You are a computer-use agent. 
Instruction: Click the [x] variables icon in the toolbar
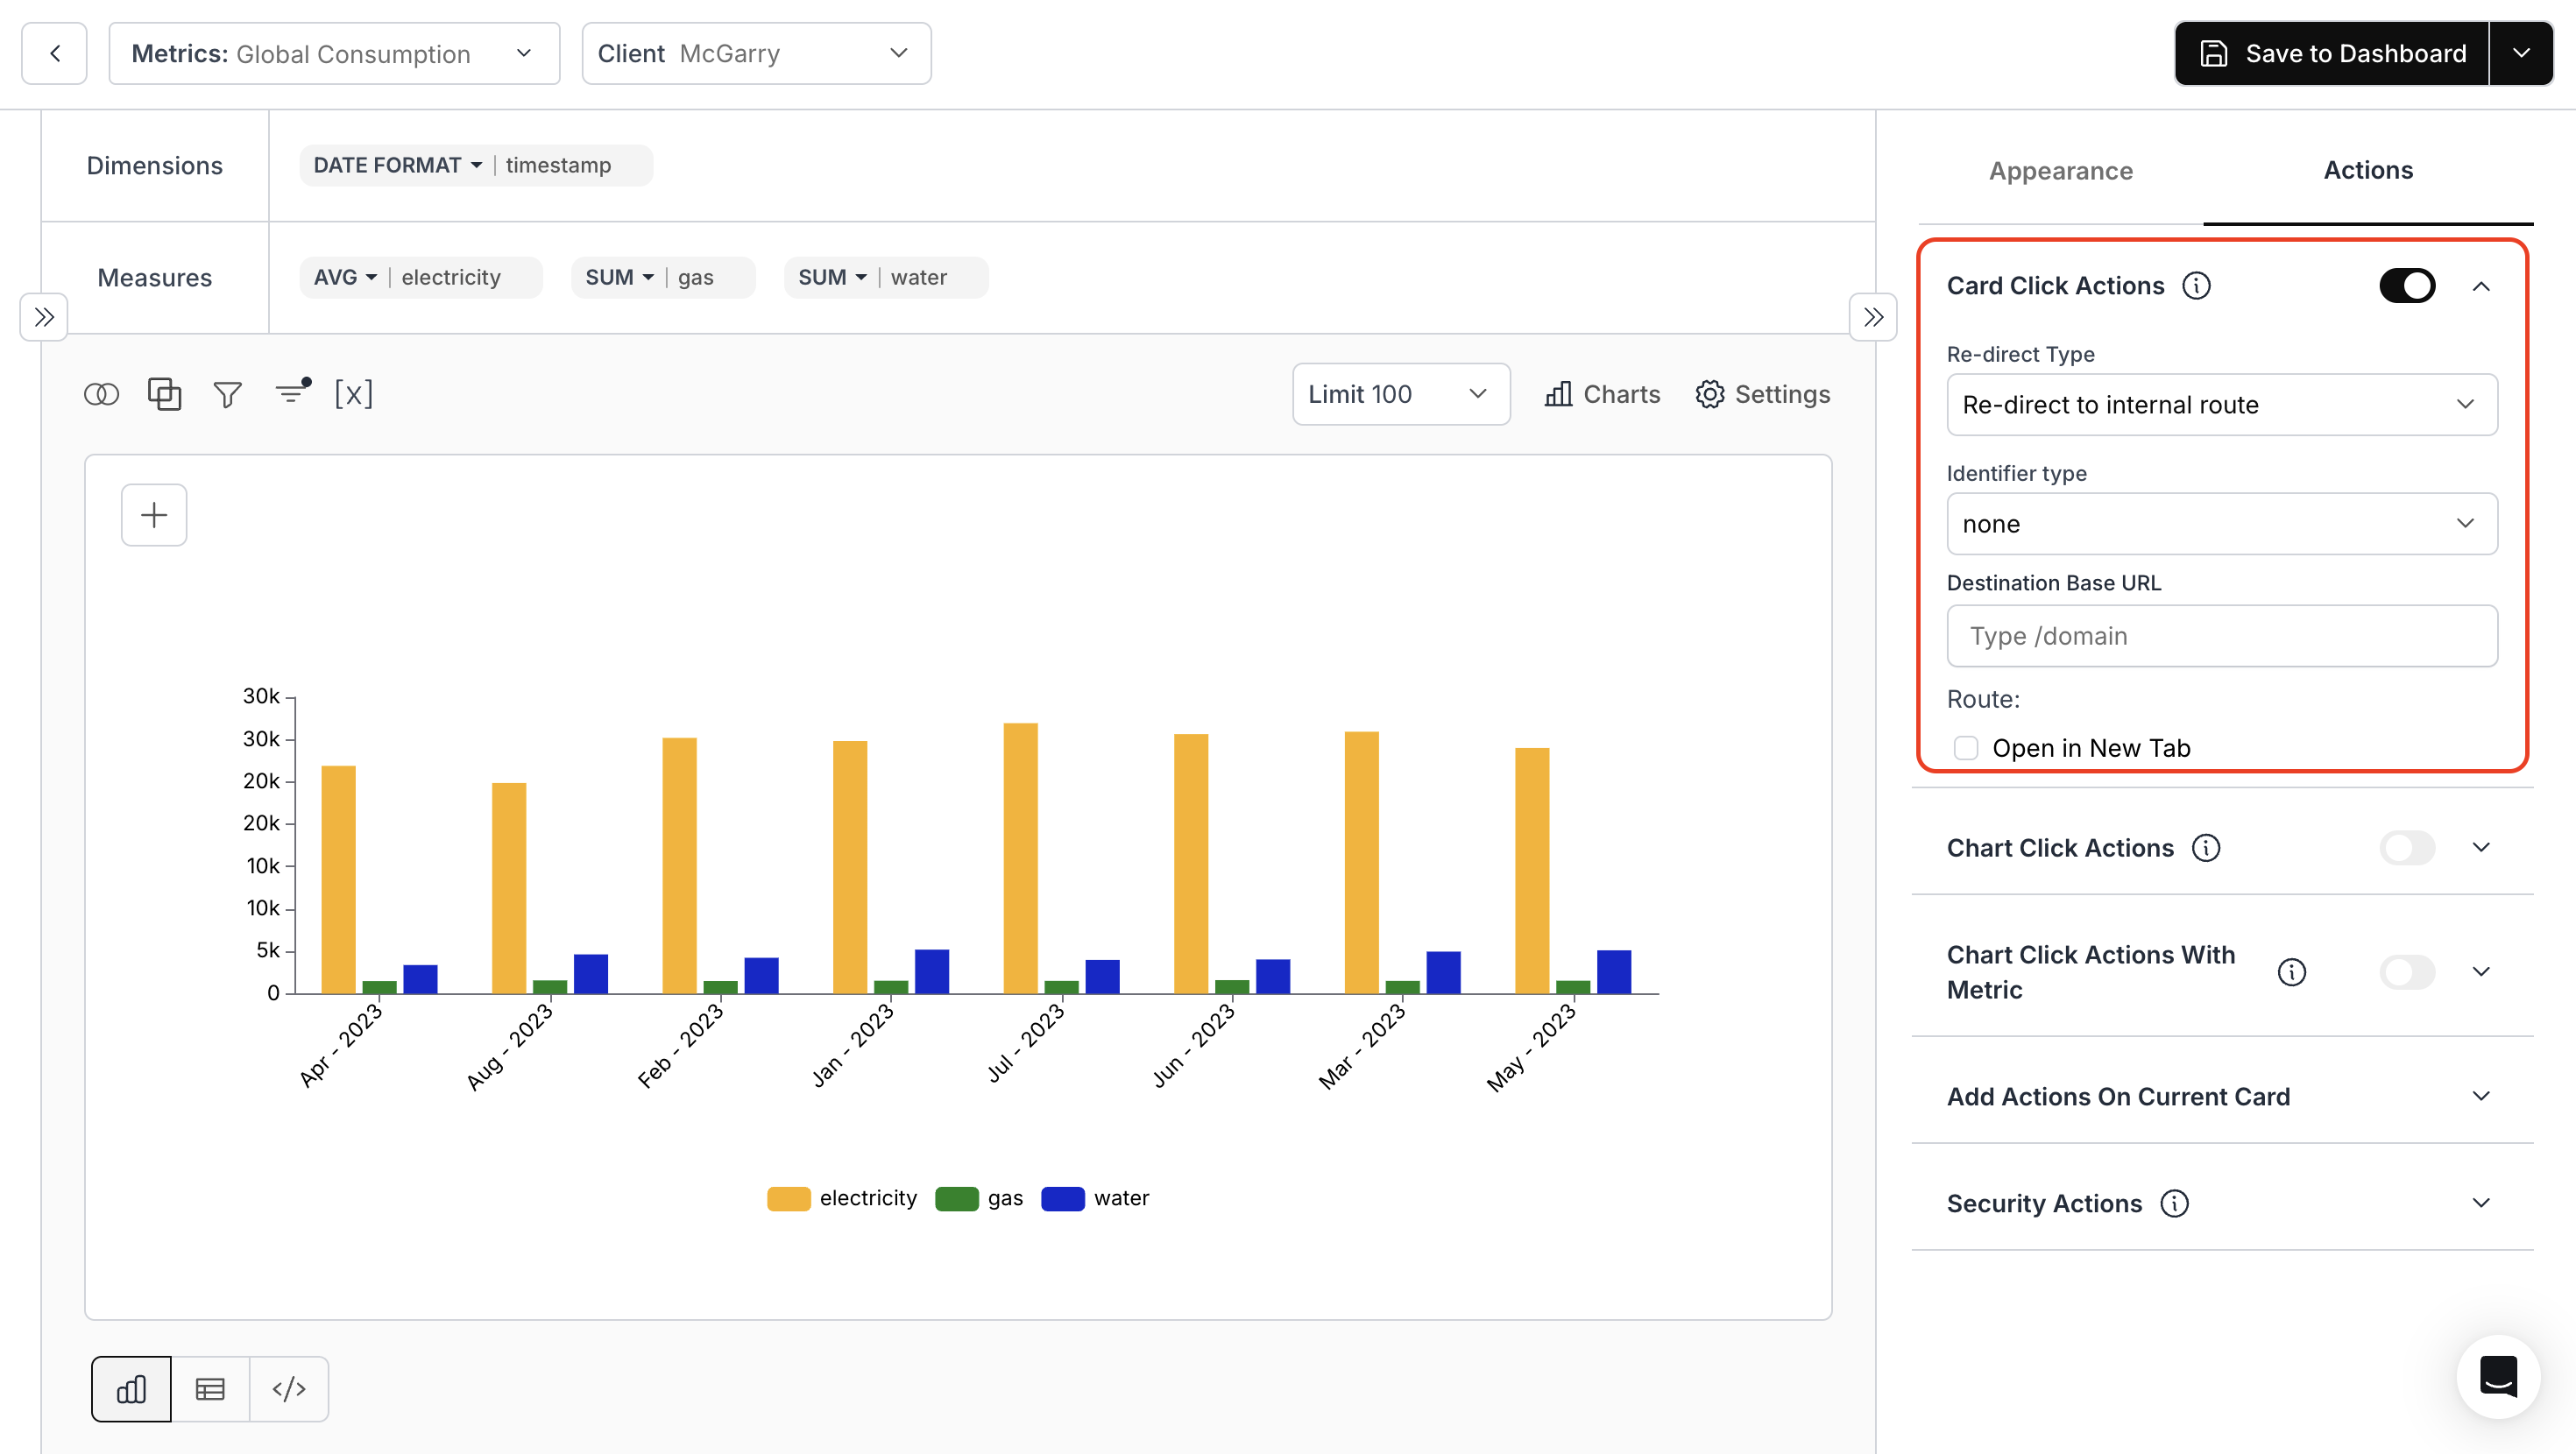click(355, 394)
